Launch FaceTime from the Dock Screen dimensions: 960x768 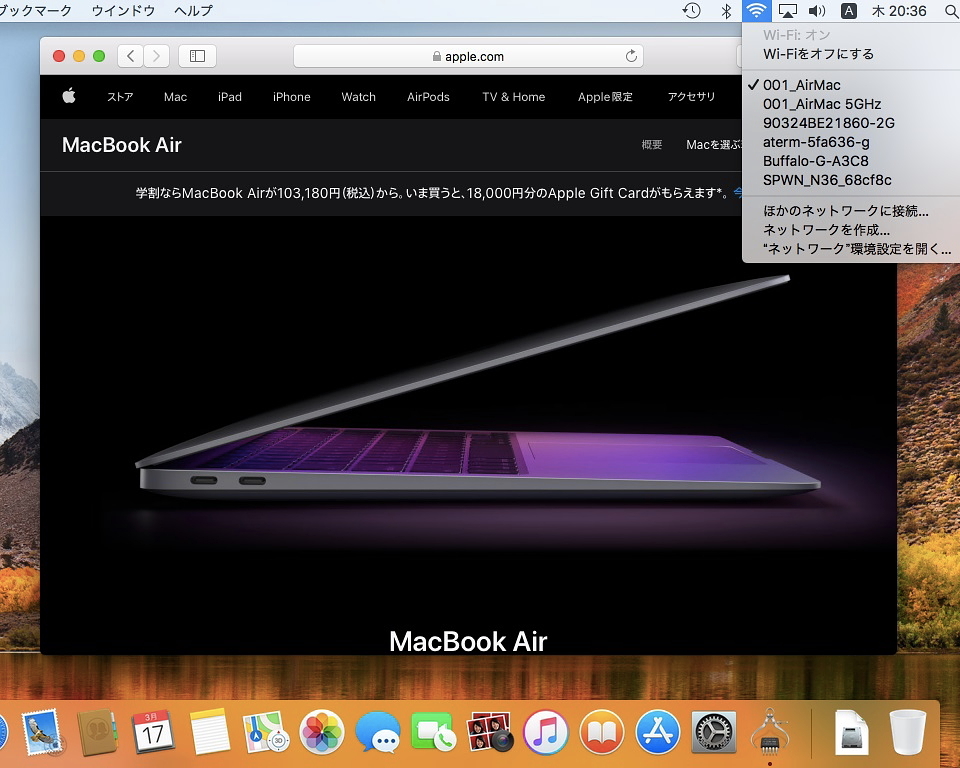pos(433,732)
